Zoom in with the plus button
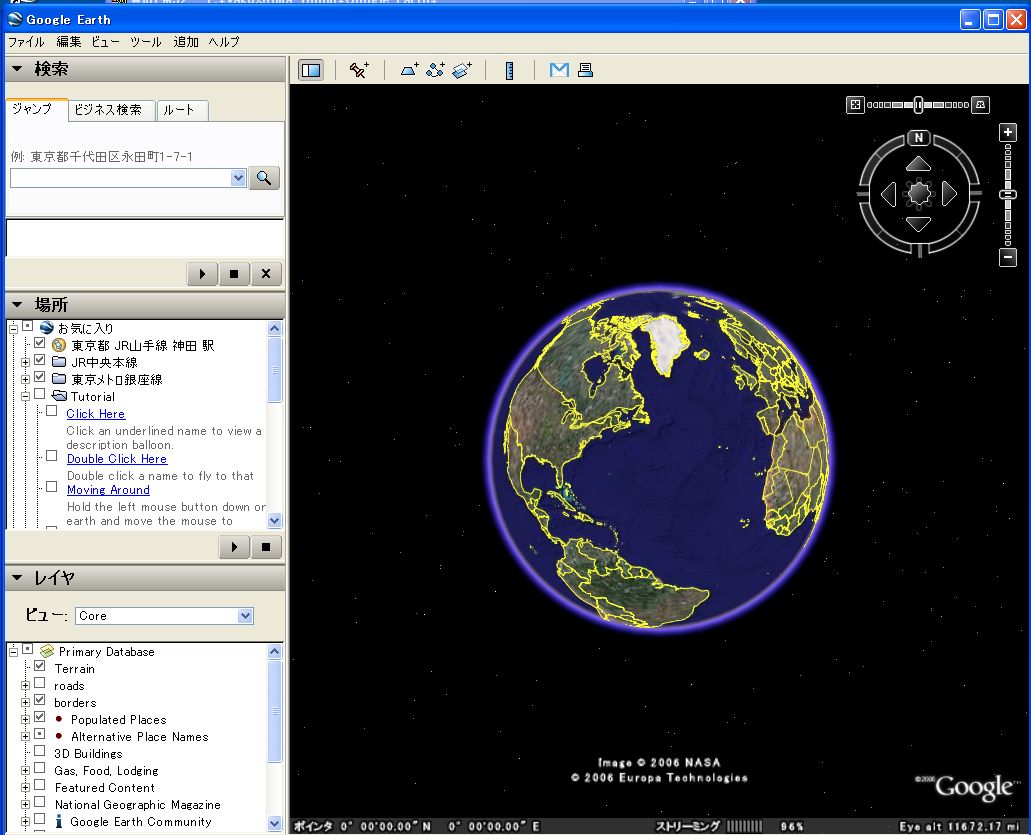Image resolution: width=1031 pixels, height=835 pixels. click(x=1008, y=132)
